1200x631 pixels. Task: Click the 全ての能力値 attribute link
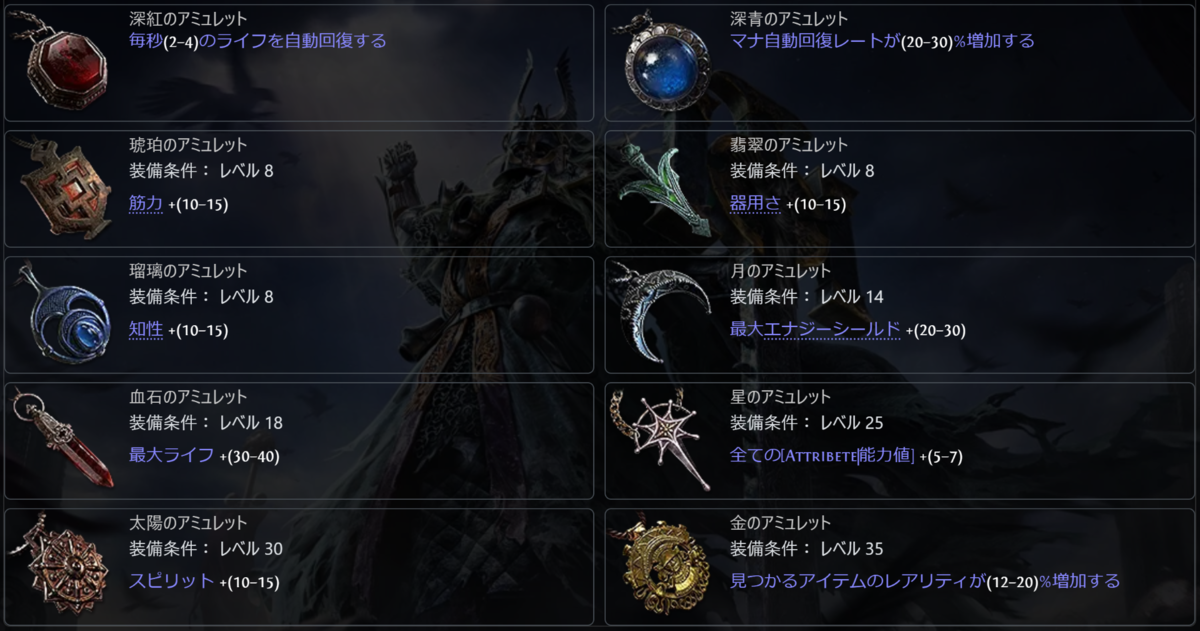pyautogui.click(x=823, y=455)
